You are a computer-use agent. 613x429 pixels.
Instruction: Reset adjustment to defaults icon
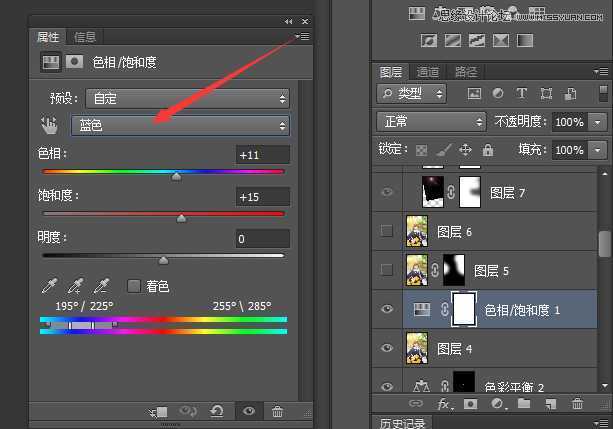click(x=217, y=411)
